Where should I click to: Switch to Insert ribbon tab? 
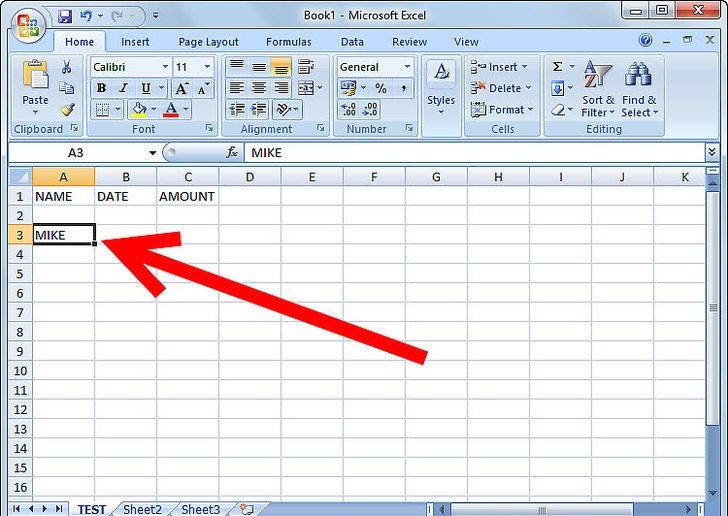pyautogui.click(x=135, y=42)
